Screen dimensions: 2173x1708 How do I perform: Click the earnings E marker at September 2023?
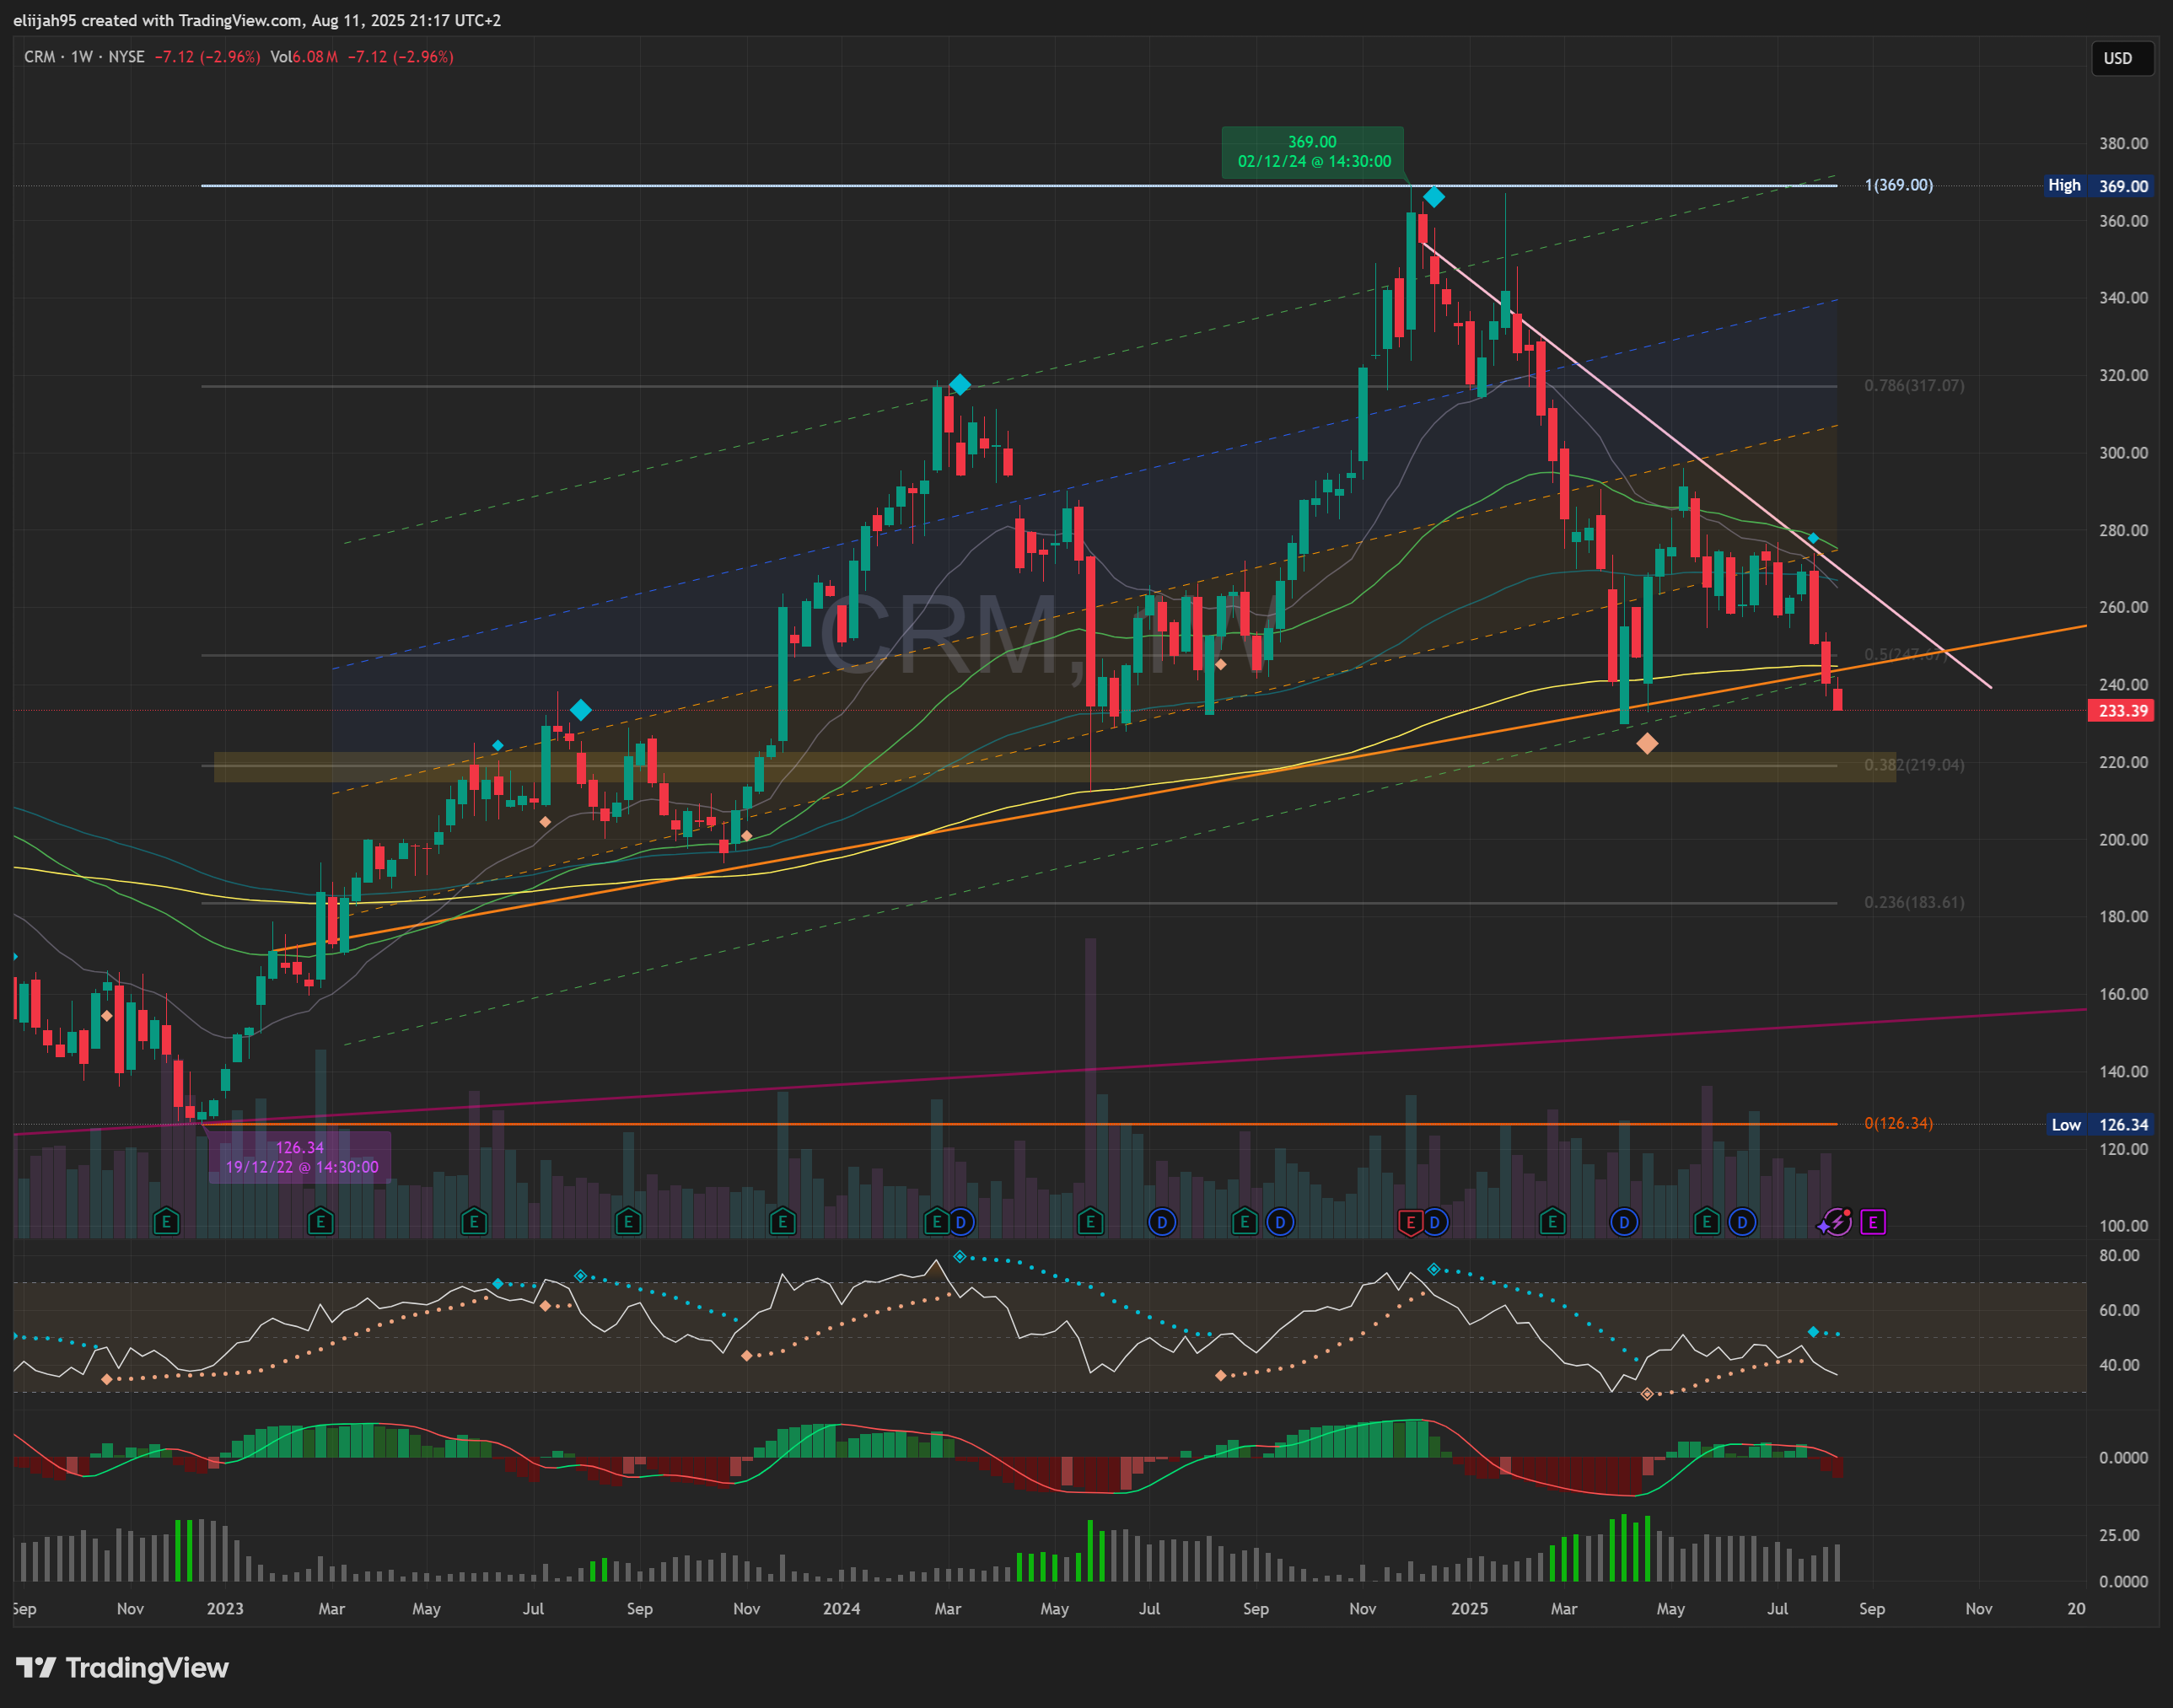(x=628, y=1221)
